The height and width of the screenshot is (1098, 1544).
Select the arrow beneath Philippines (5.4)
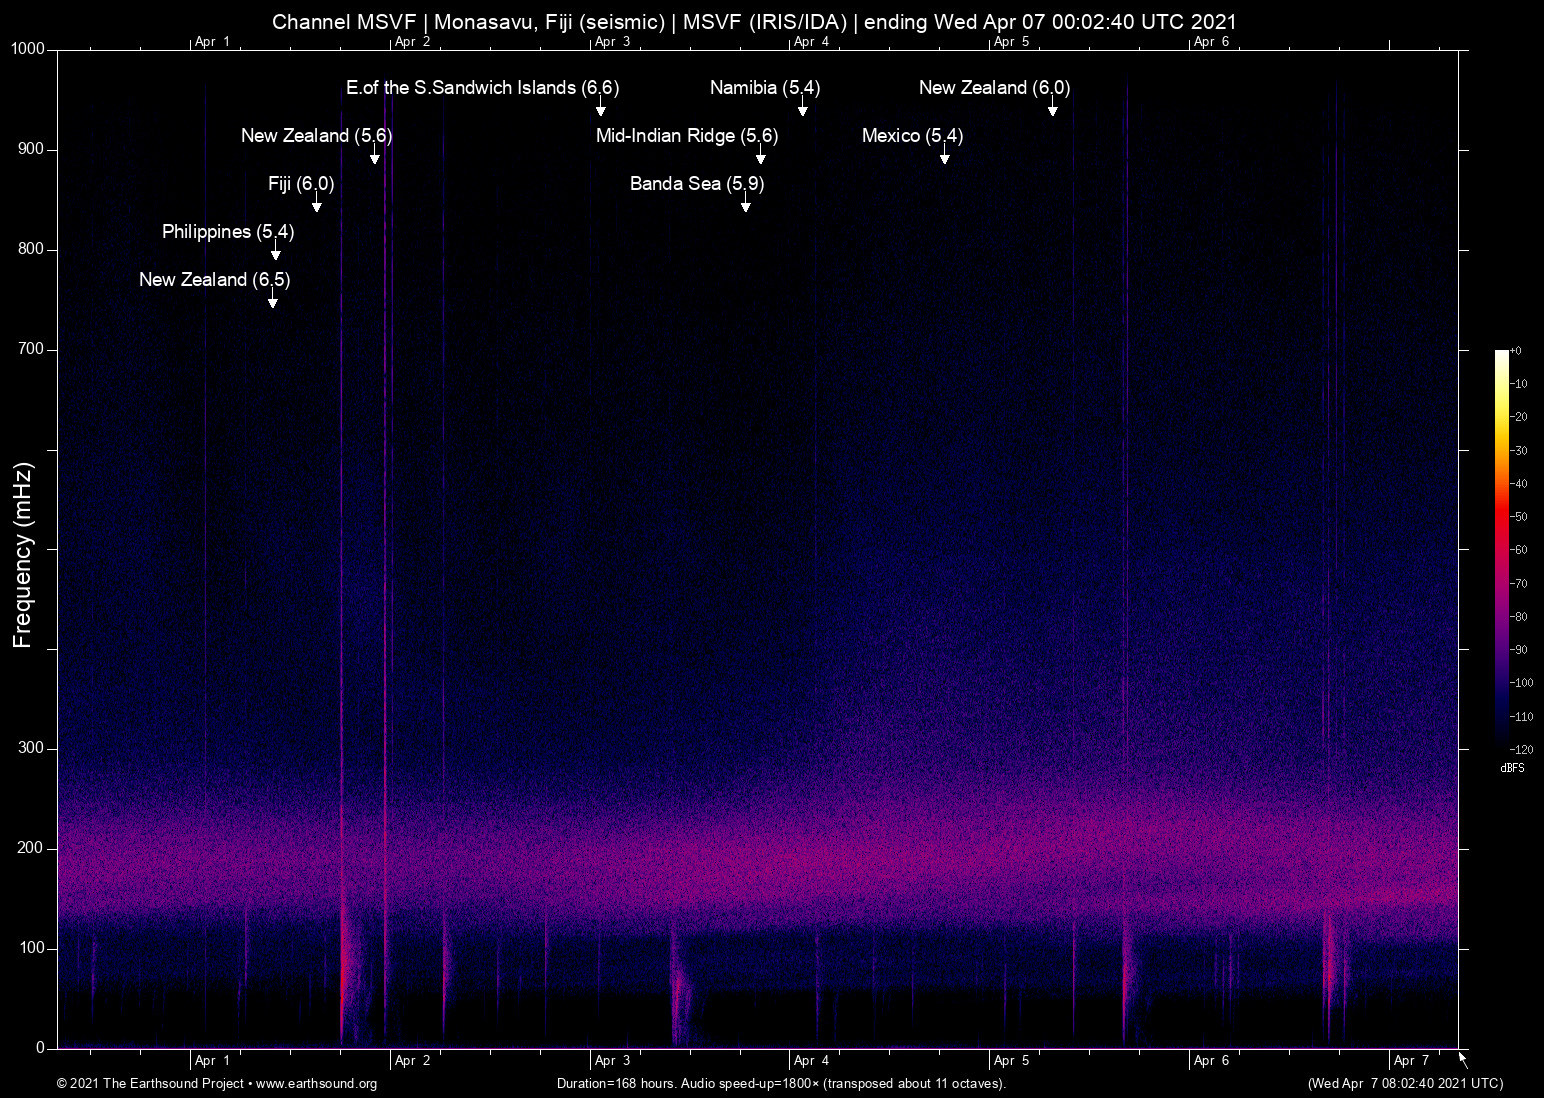pyautogui.click(x=275, y=253)
